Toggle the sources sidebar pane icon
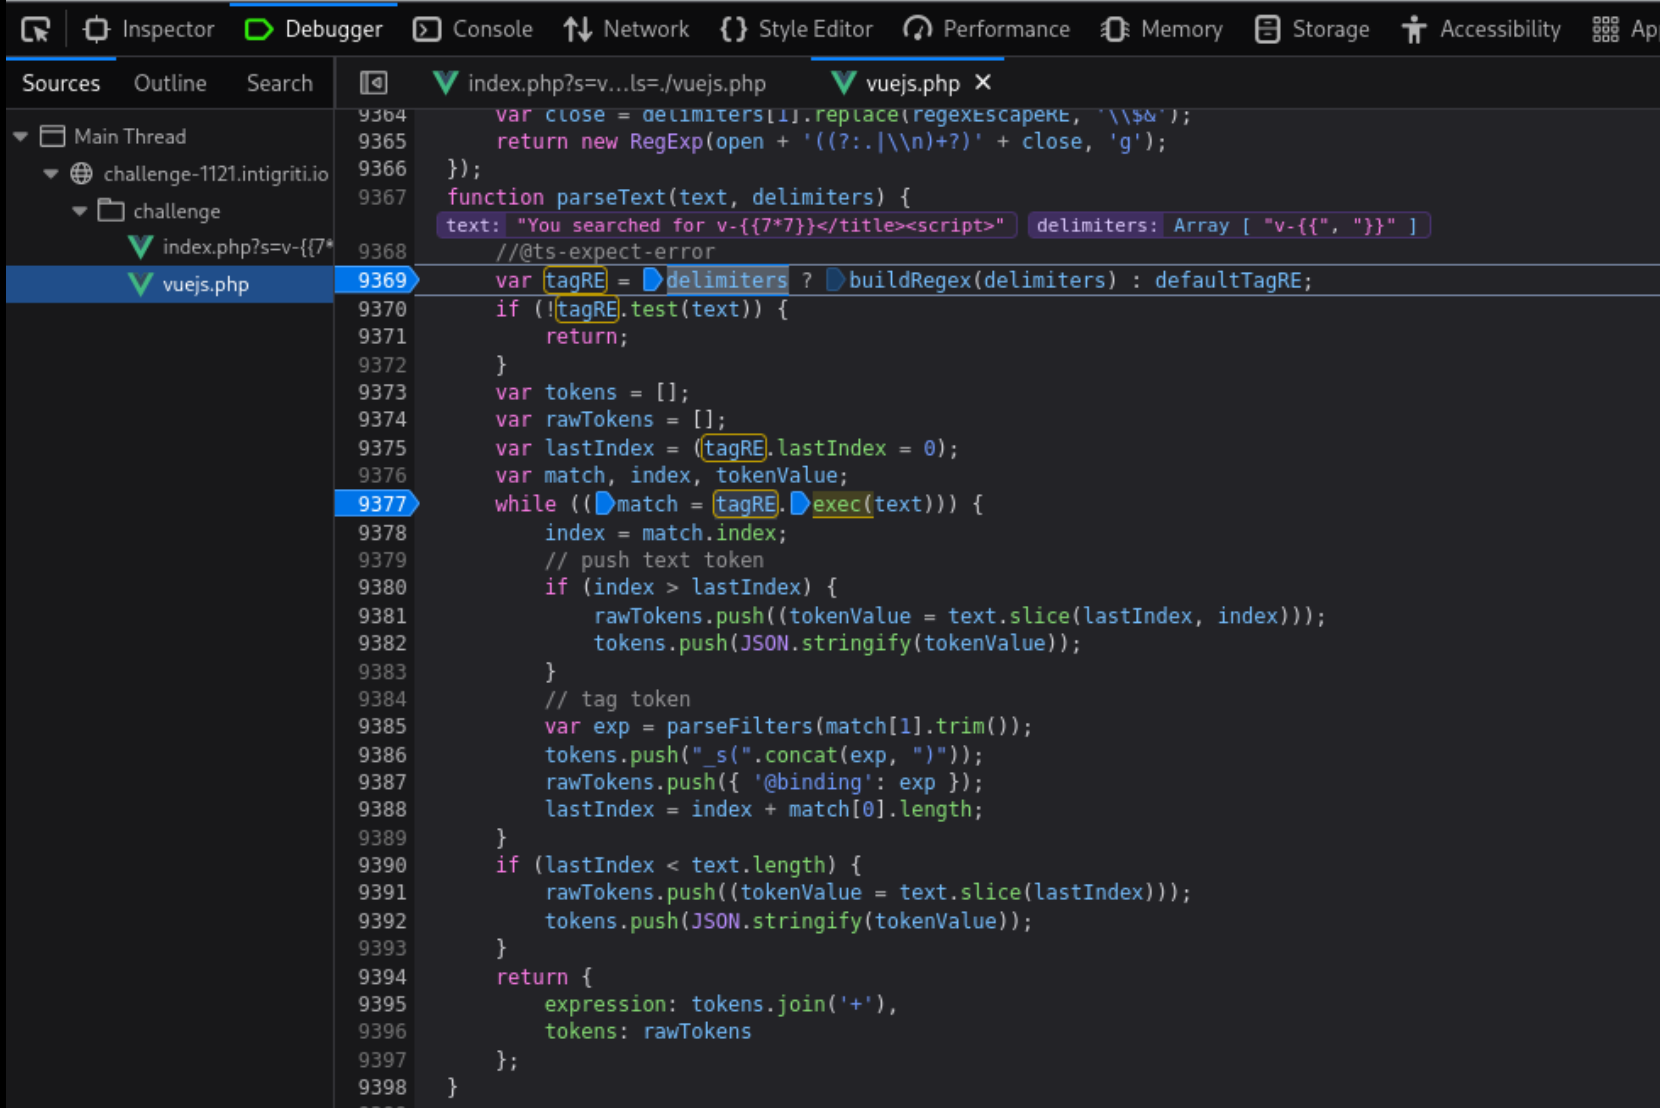Screen dimensions: 1660x1108 (374, 83)
